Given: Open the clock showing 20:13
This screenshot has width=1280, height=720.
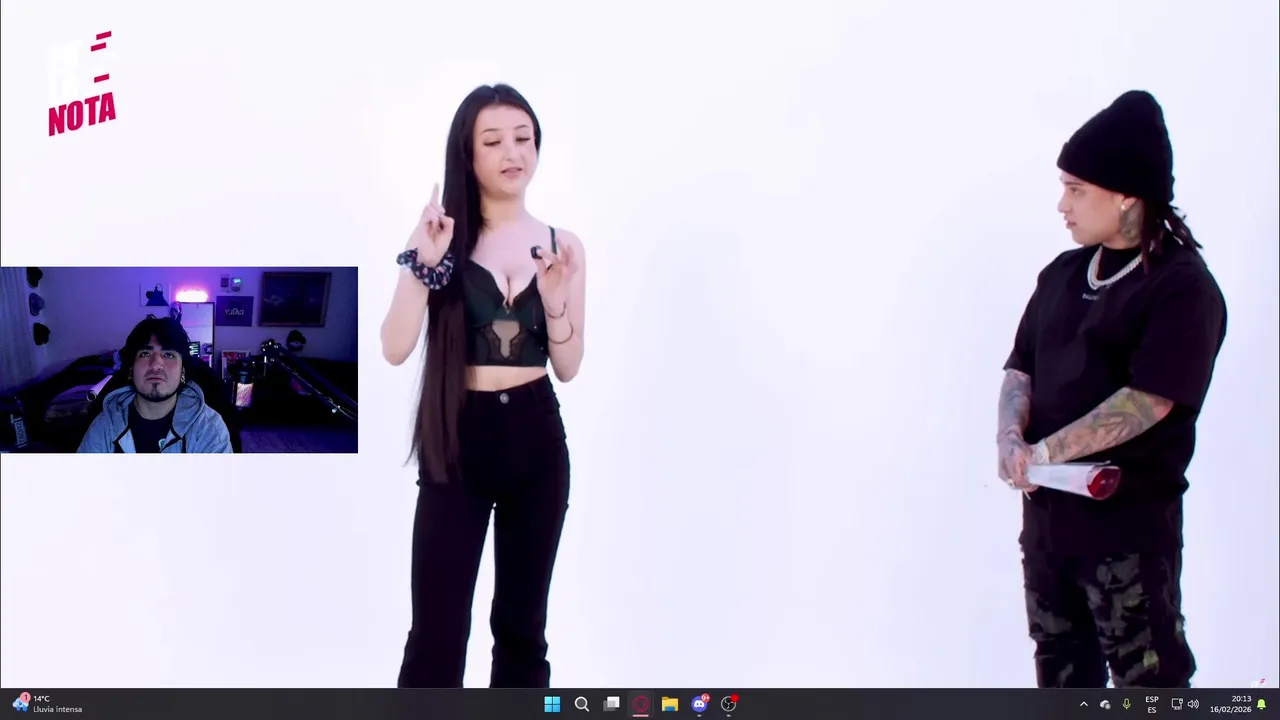Looking at the screenshot, I should [1230, 704].
